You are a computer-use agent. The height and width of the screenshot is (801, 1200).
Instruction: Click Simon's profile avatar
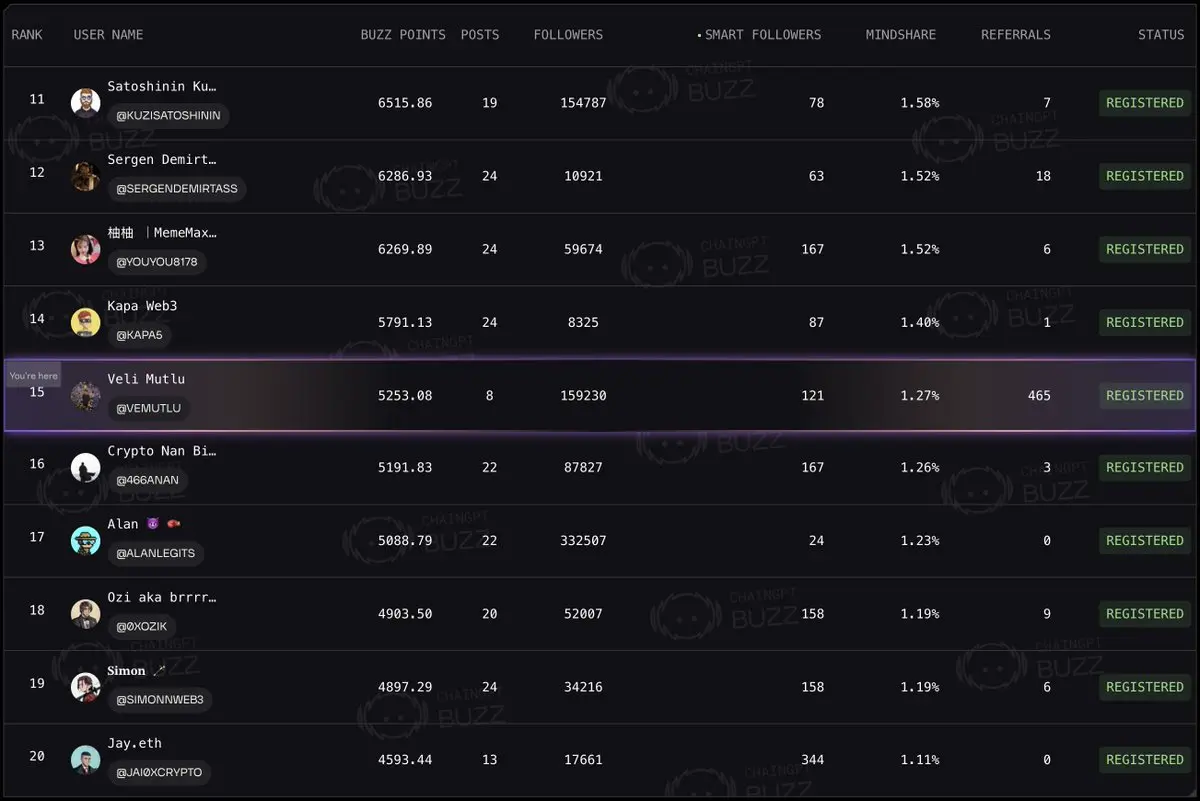(x=86, y=687)
